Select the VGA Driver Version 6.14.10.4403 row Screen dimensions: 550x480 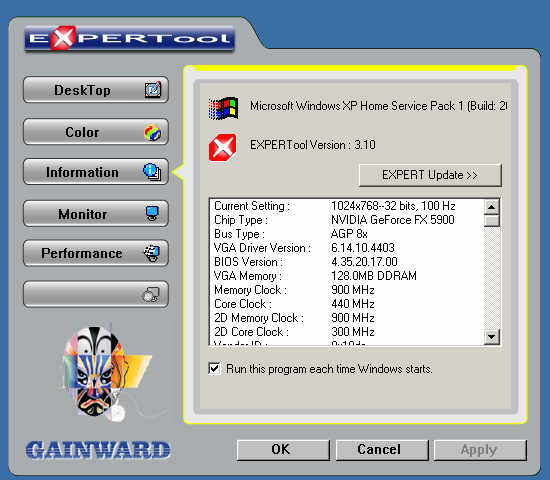(346, 248)
